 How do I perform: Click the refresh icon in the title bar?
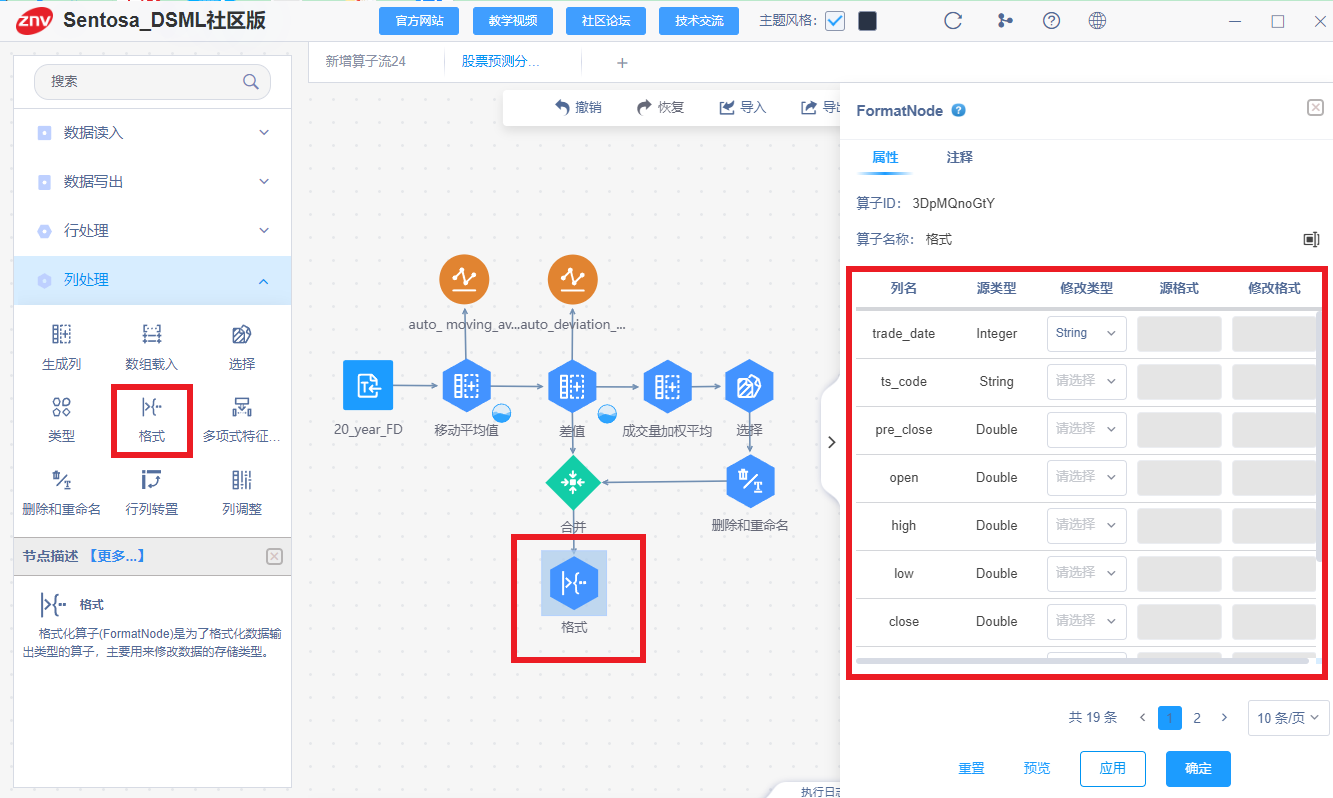pyautogui.click(x=953, y=21)
